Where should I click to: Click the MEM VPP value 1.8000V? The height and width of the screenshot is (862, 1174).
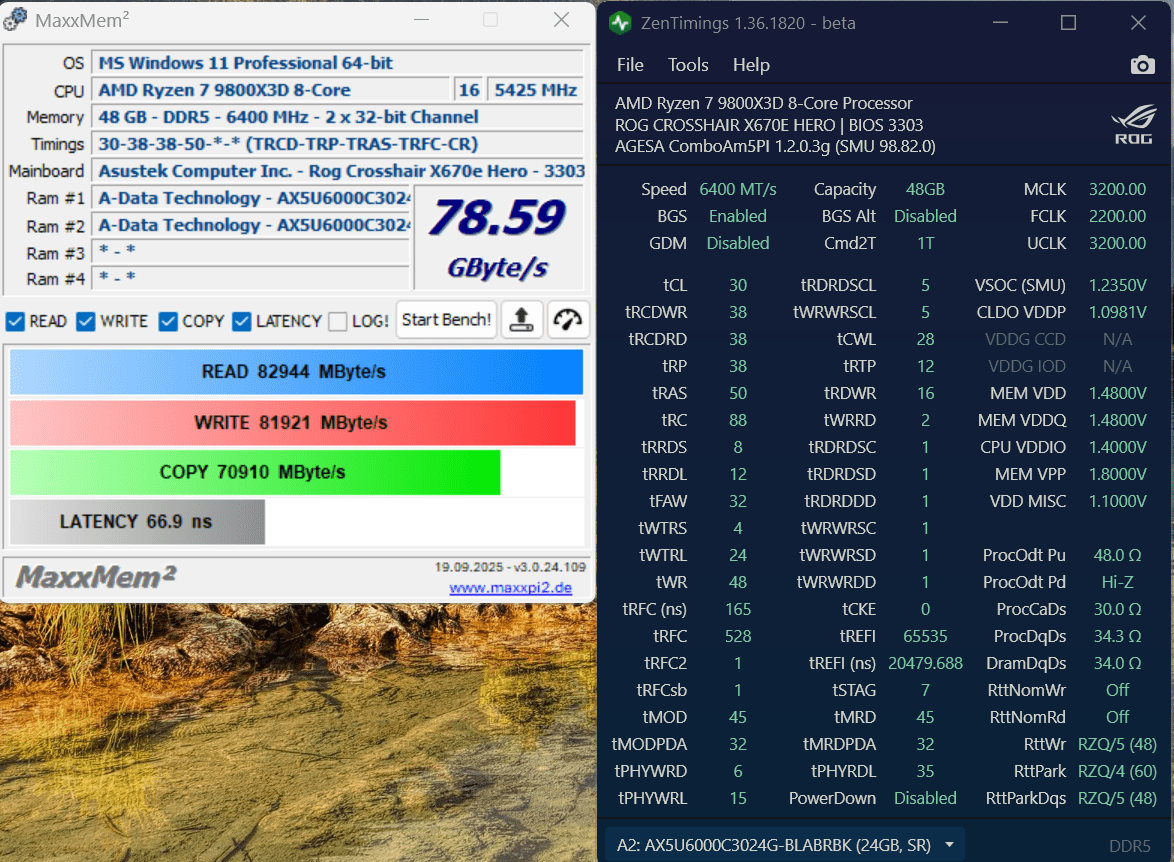coord(1117,474)
